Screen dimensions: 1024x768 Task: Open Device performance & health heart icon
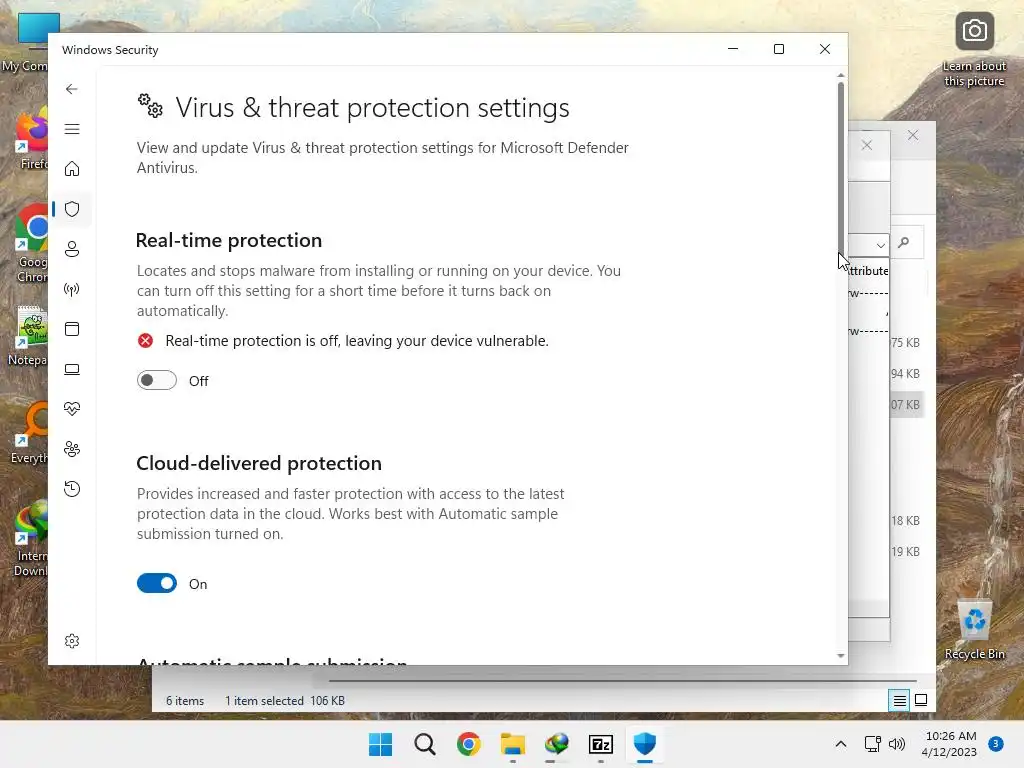click(72, 409)
